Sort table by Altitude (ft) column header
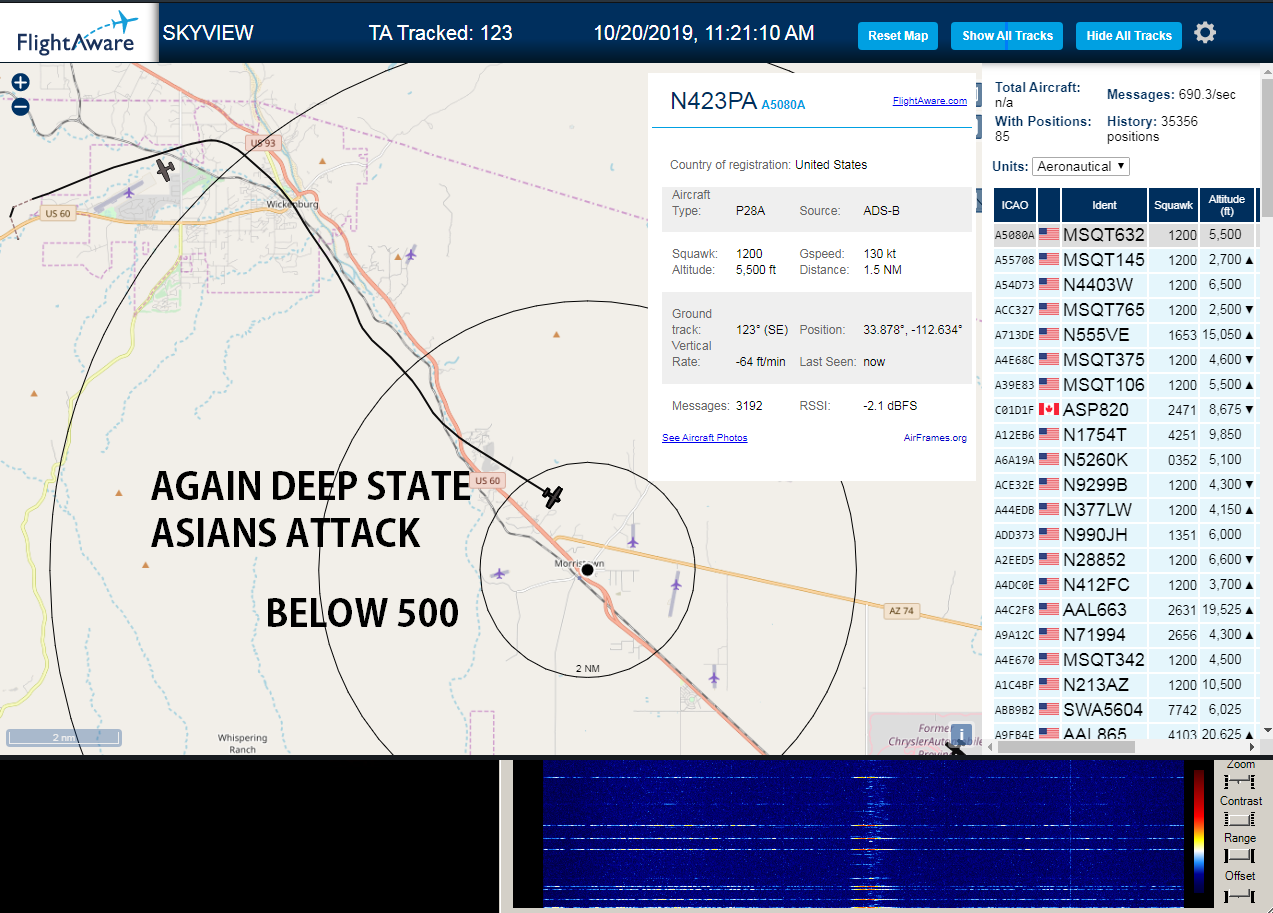 click(x=1226, y=205)
